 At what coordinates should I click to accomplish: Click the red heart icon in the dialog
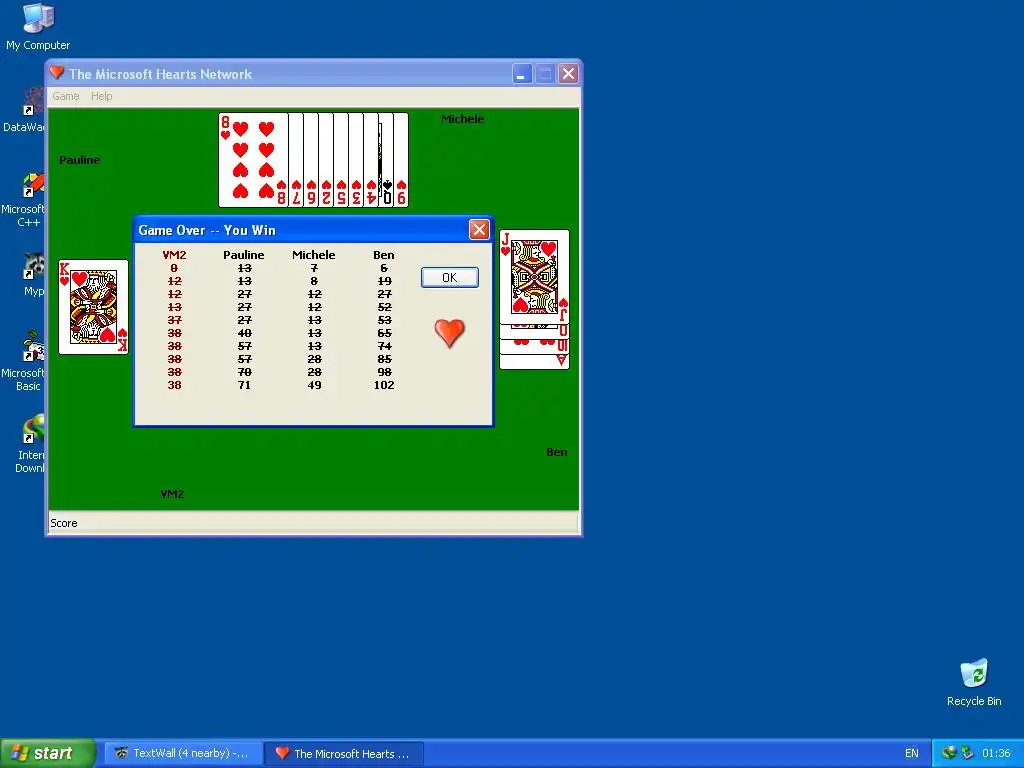coord(449,332)
